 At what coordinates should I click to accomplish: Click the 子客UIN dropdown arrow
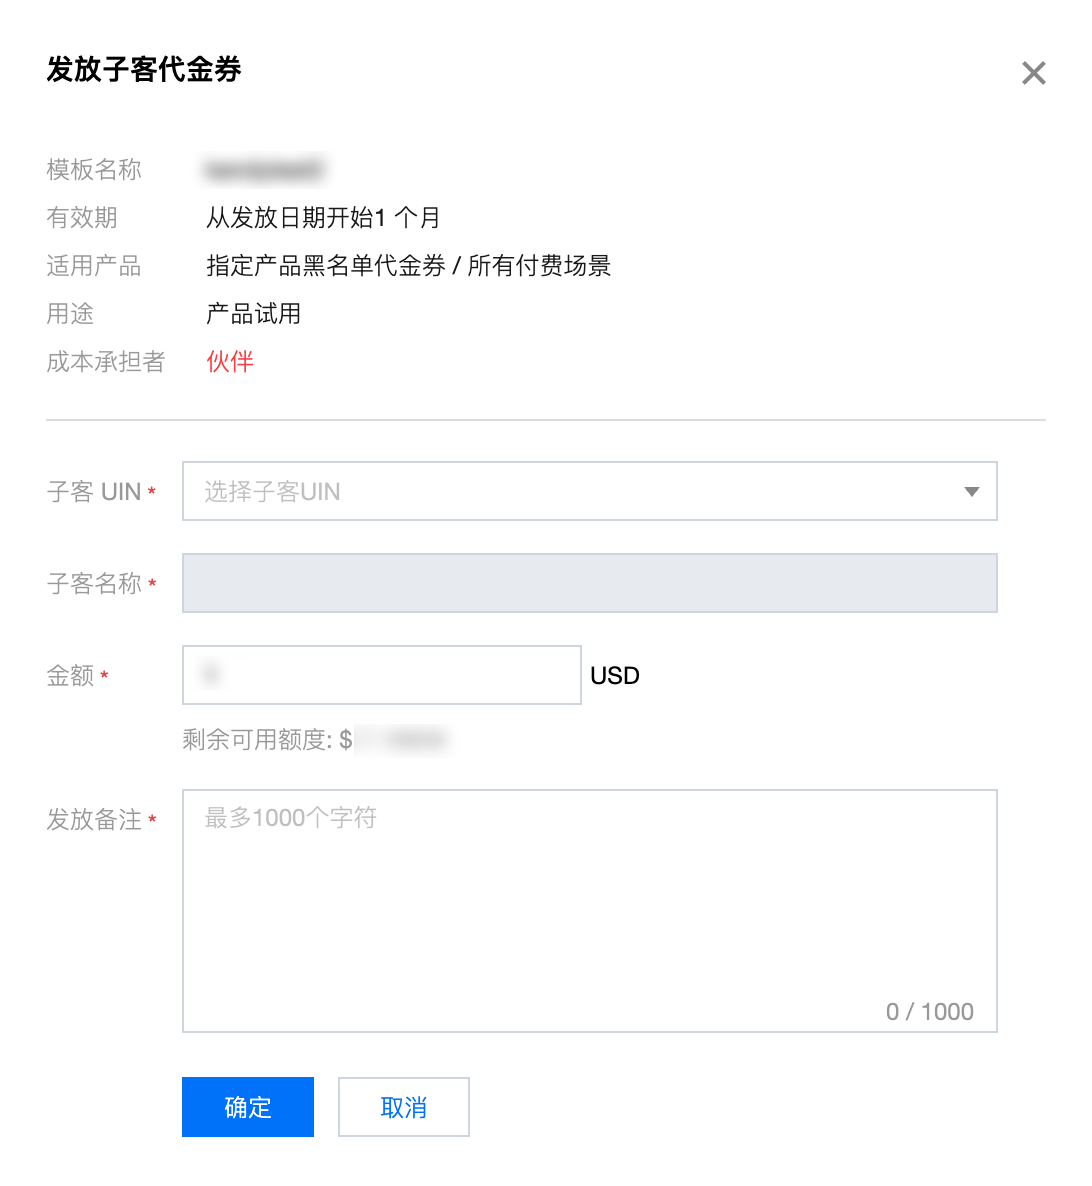[x=971, y=491]
